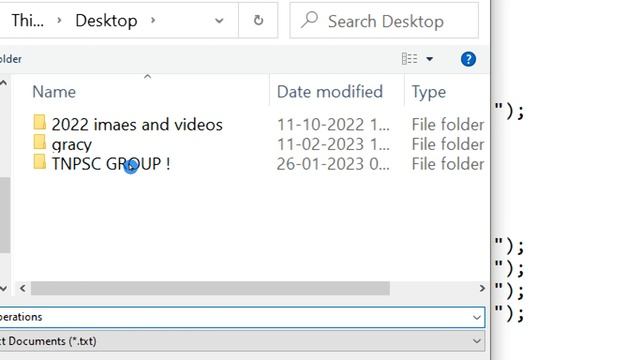640x360 pixels.
Task: Open the address bar history dropdown
Action: click(219, 20)
